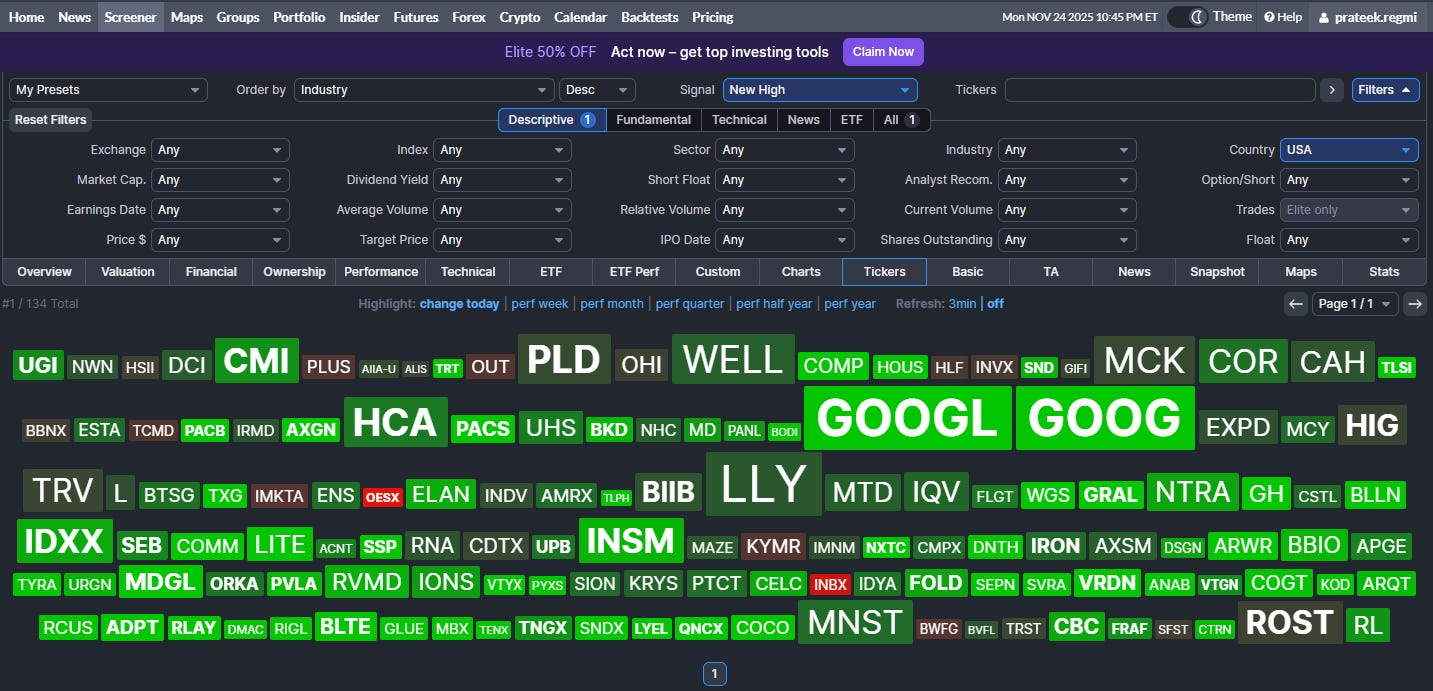Open the Dividend Yield filter dropdown
The width and height of the screenshot is (1433, 691).
[502, 180]
